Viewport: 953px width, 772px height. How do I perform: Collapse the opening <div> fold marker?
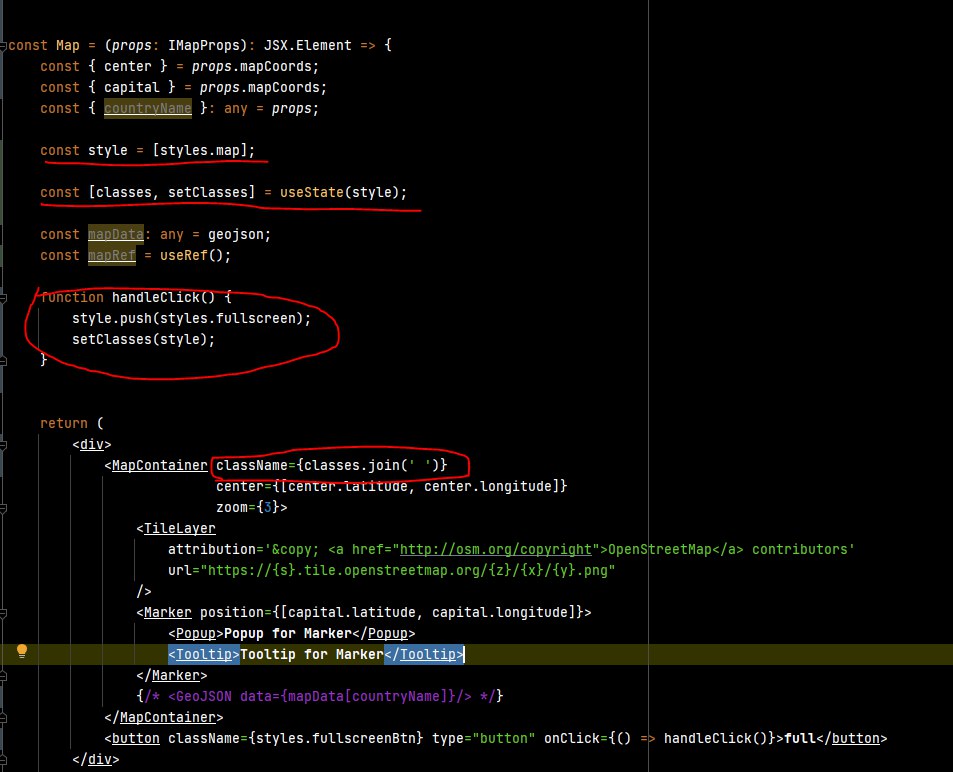pyautogui.click(x=3, y=445)
